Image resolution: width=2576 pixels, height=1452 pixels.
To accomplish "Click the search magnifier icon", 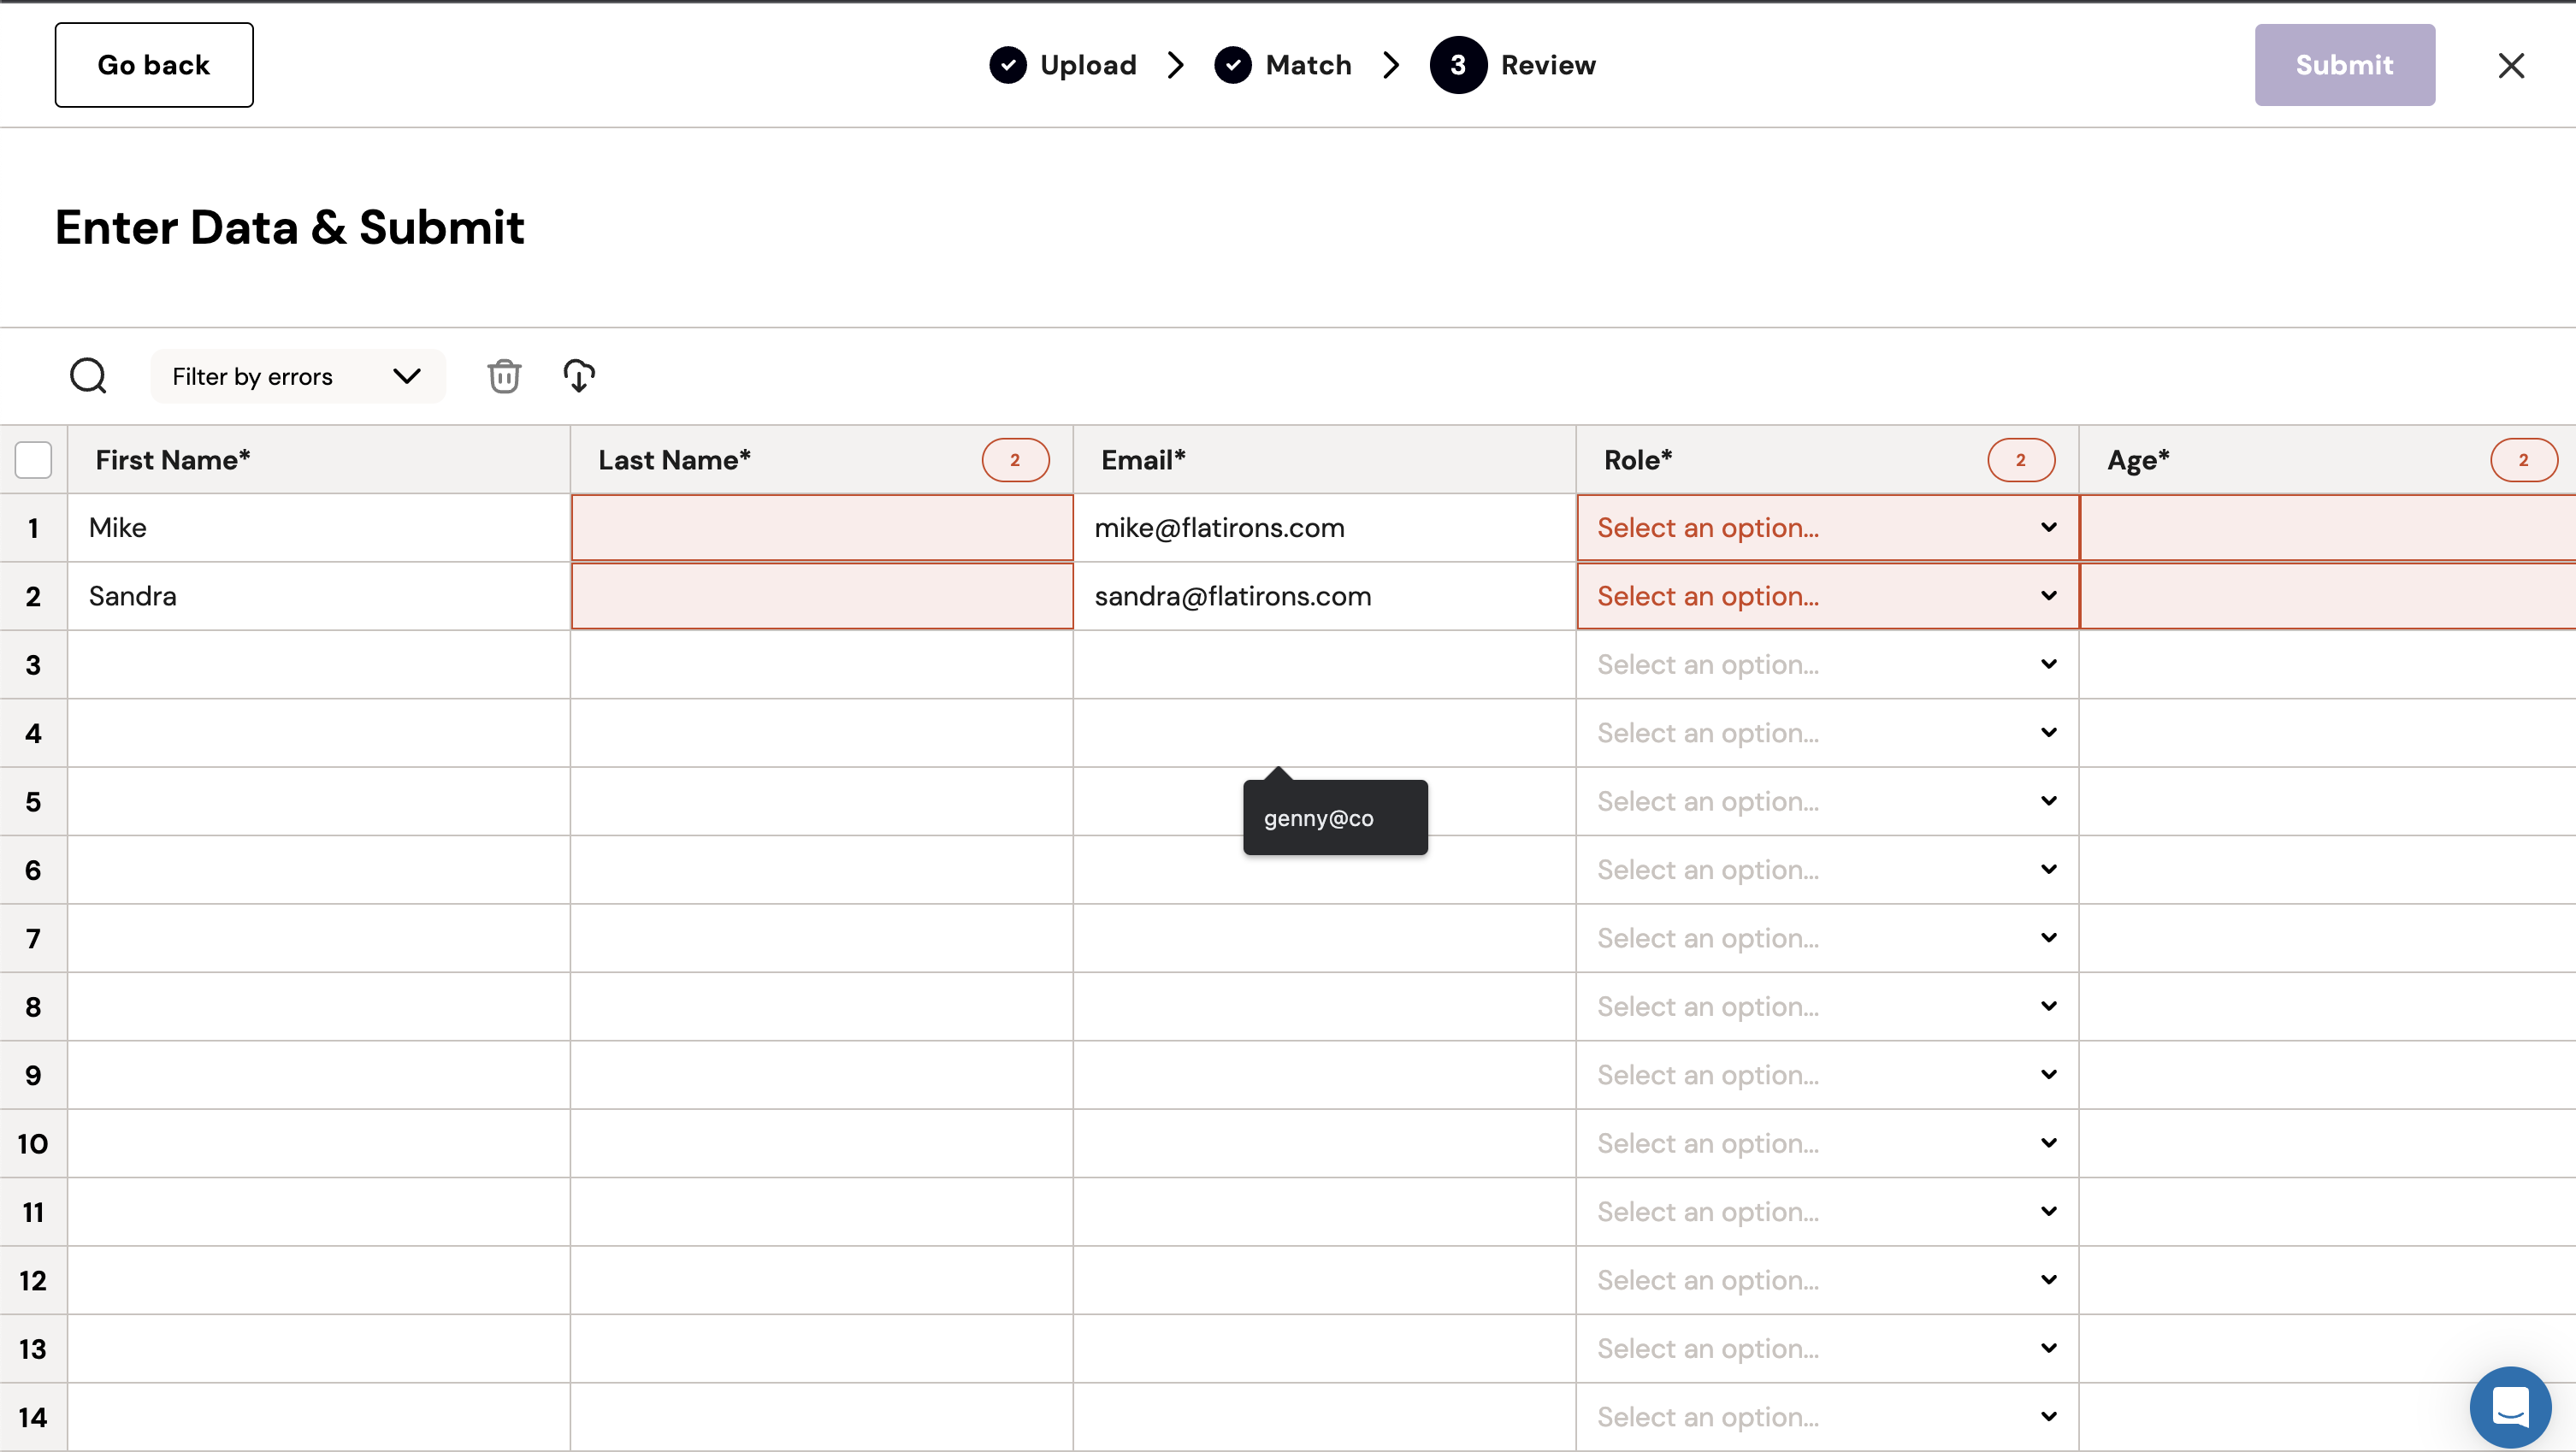I will [88, 376].
